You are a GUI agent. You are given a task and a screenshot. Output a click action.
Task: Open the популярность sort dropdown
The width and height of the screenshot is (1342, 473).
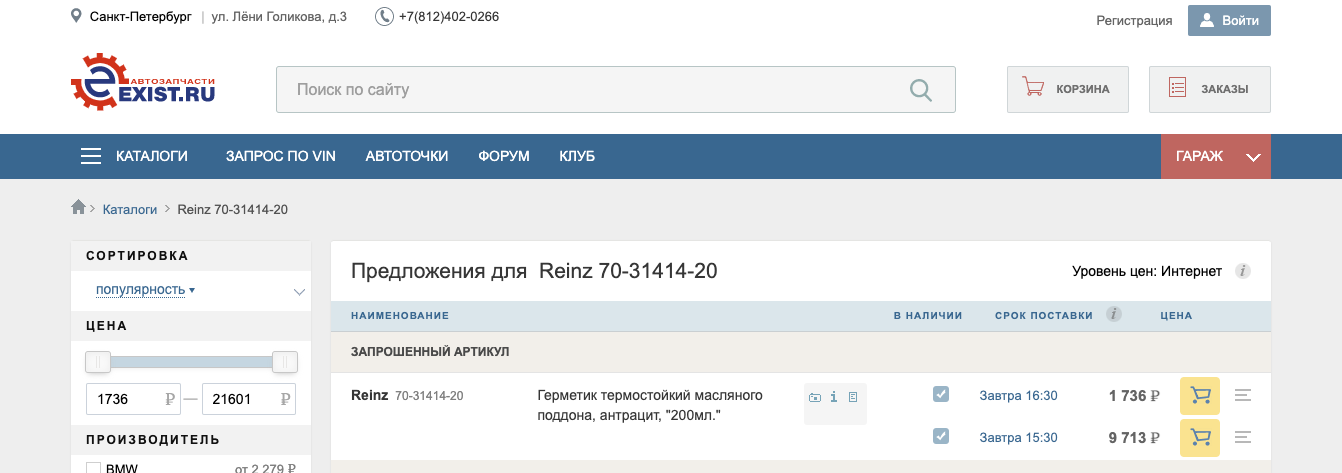[145, 290]
